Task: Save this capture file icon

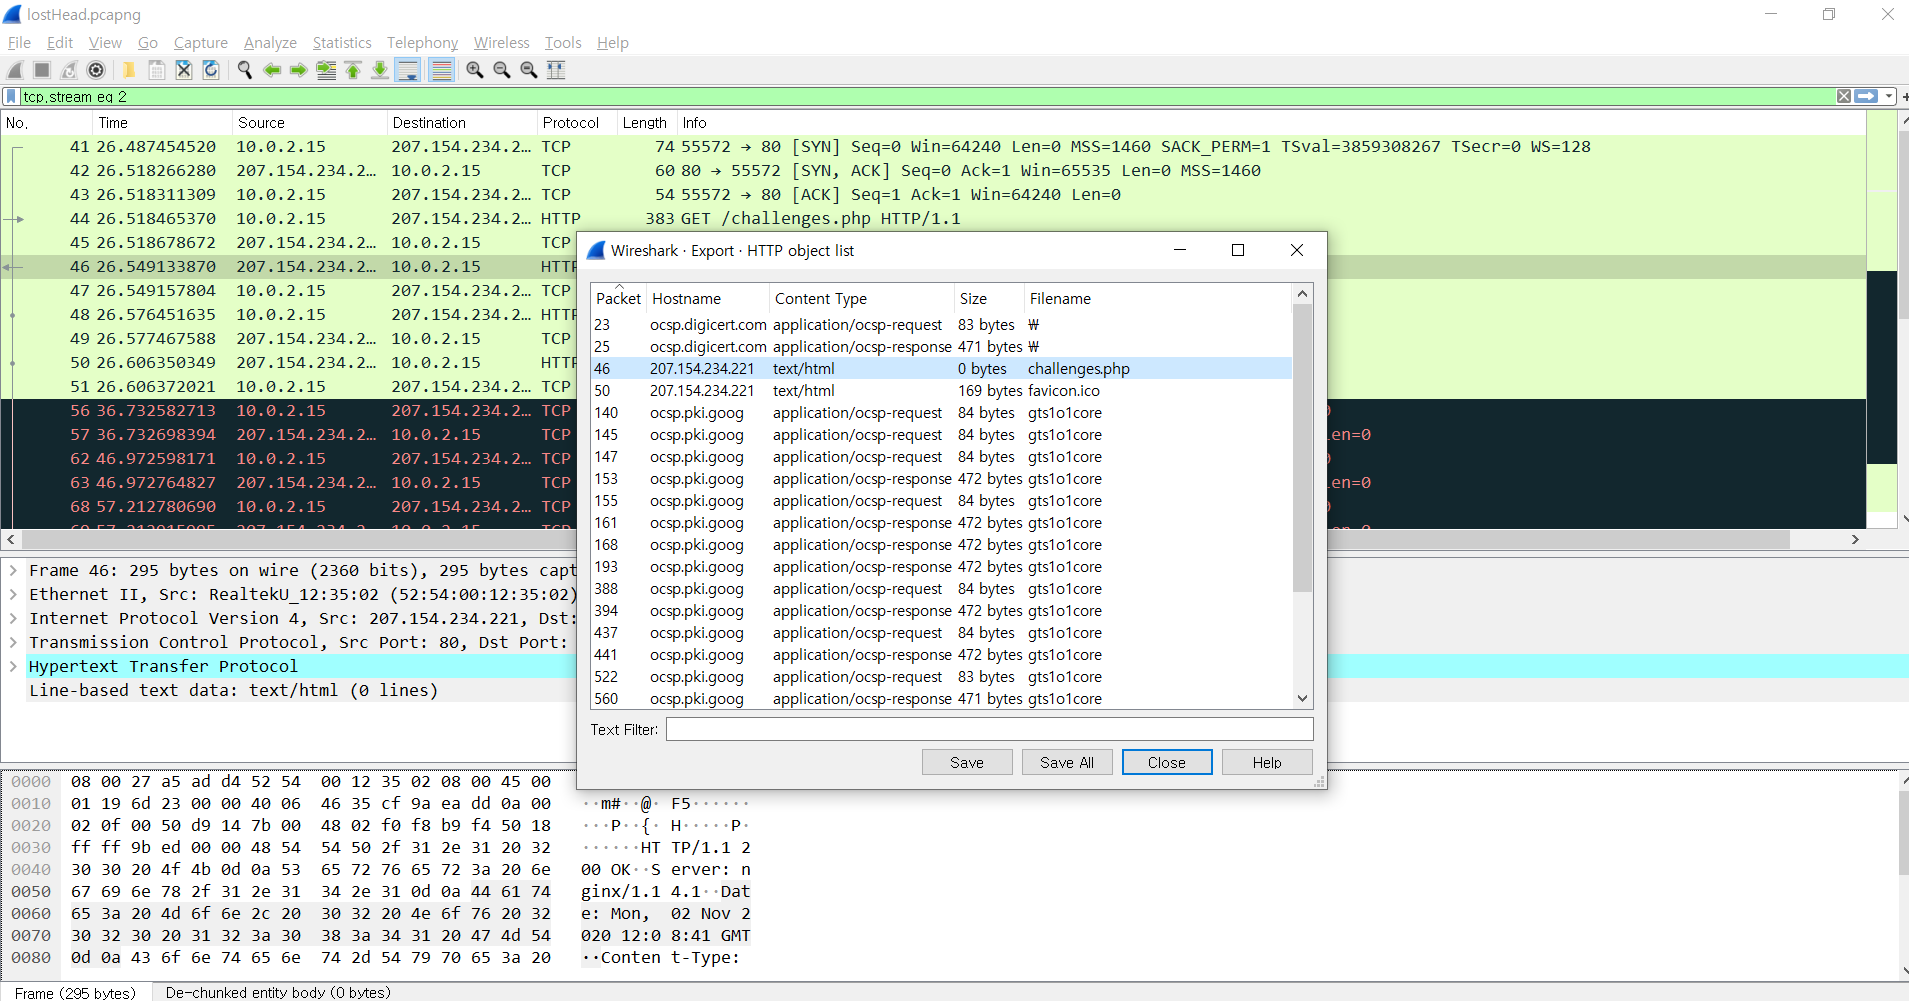Action: tap(157, 70)
